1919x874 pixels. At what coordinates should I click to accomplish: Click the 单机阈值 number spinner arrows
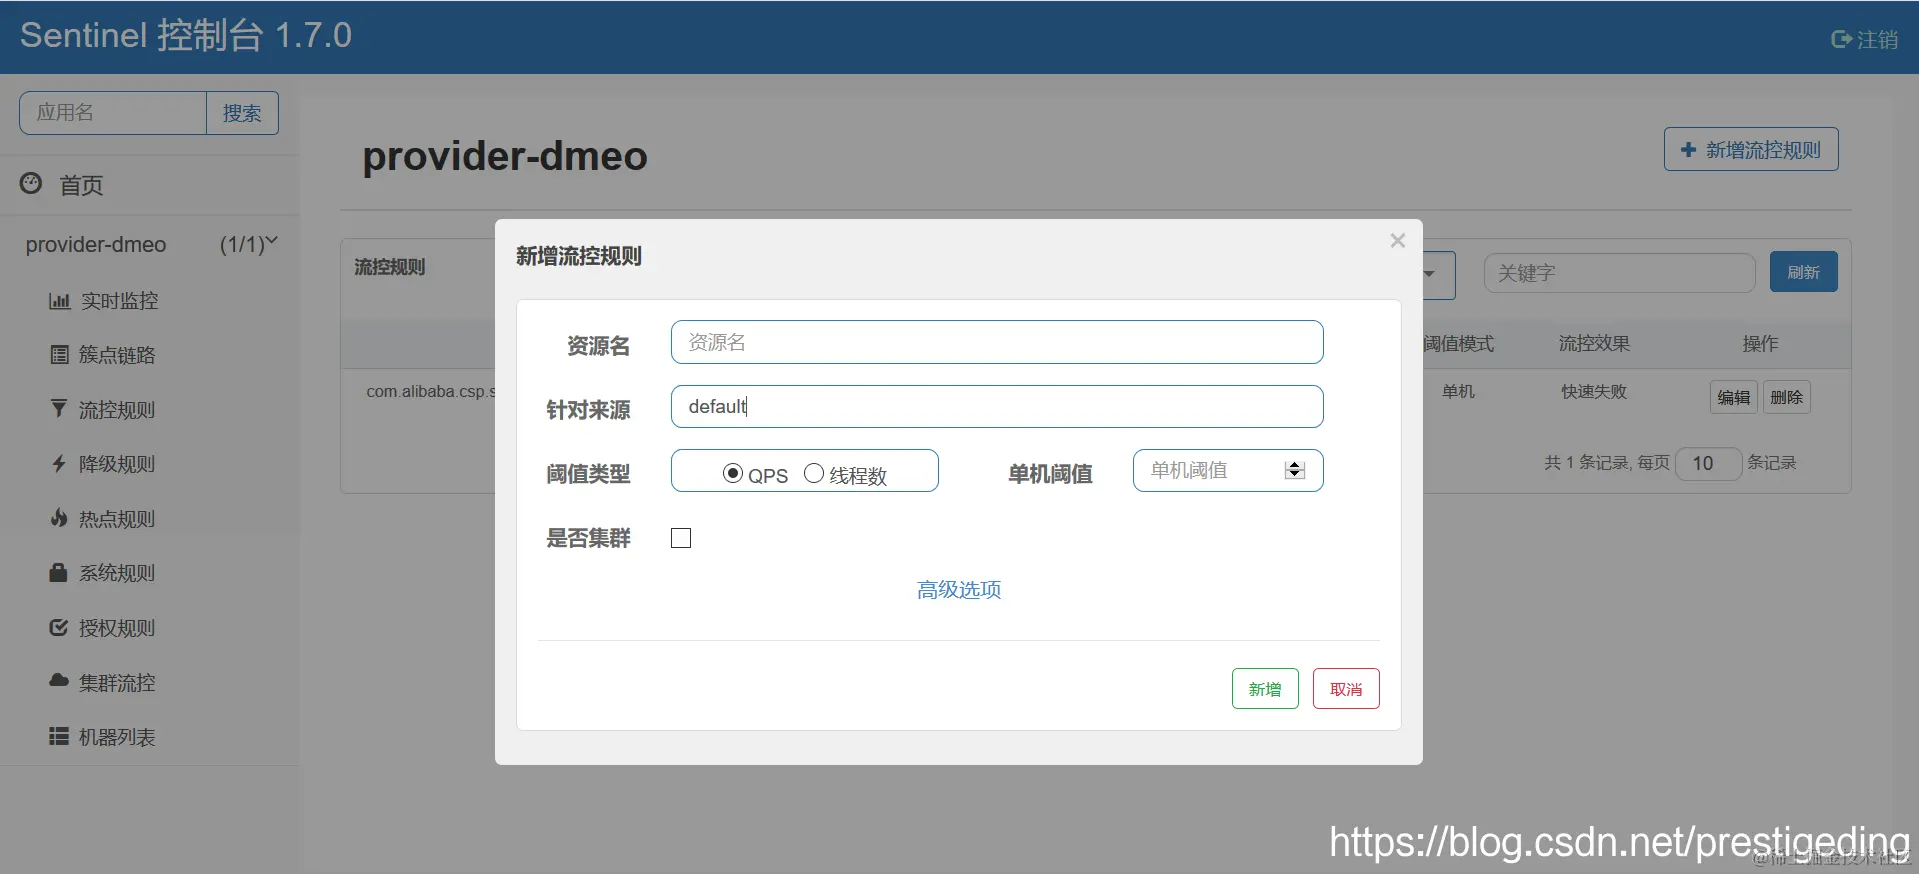point(1295,470)
